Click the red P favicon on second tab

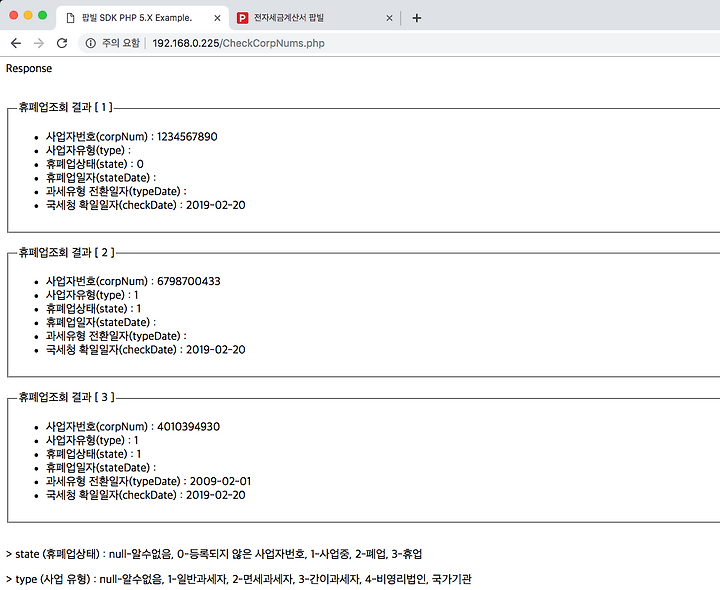[x=242, y=18]
